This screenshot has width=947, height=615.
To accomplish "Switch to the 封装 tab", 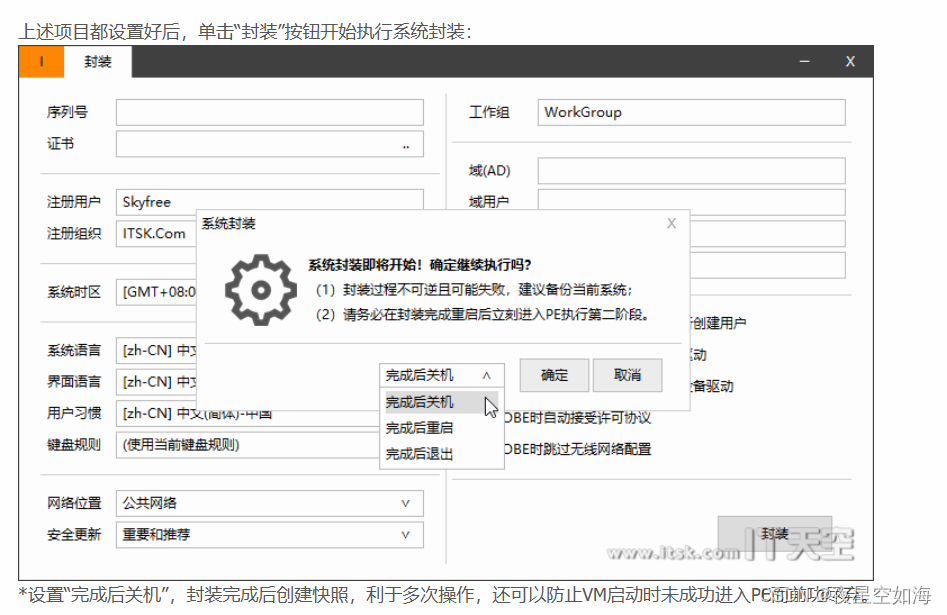I will pyautogui.click(x=98, y=62).
